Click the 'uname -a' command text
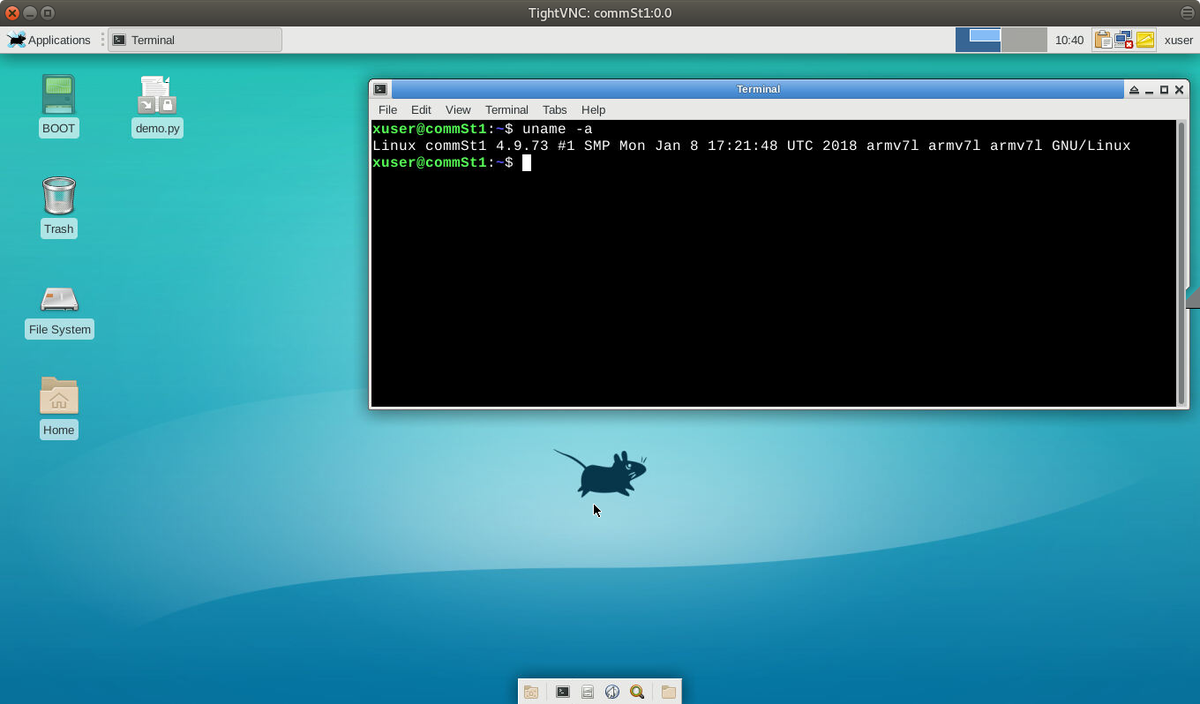1200x704 pixels. tap(557, 129)
